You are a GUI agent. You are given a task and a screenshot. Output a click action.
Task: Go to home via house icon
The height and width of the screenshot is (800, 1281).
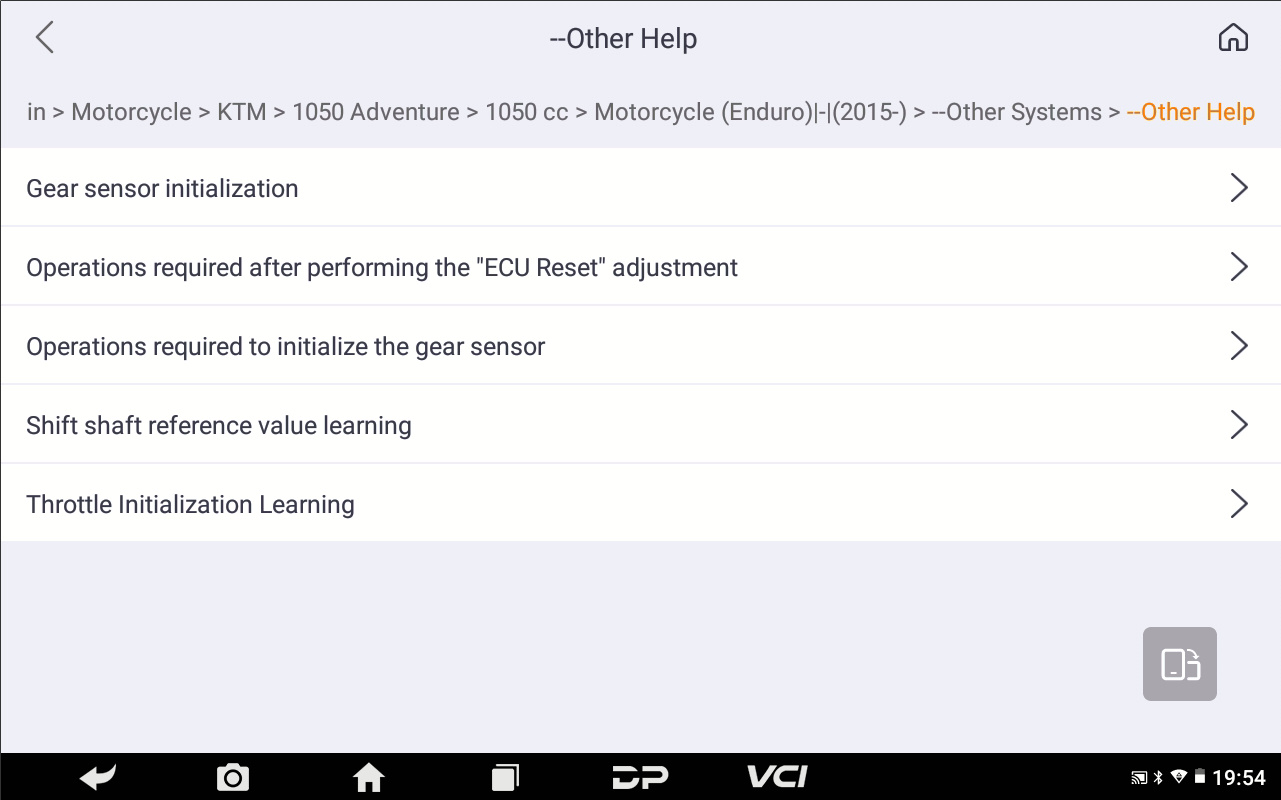(x=1233, y=38)
